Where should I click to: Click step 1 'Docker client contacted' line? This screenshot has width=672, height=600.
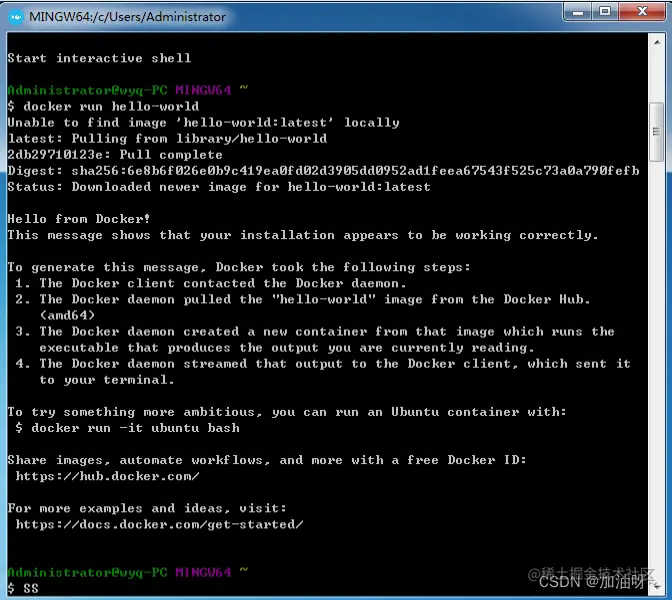[x=211, y=283]
